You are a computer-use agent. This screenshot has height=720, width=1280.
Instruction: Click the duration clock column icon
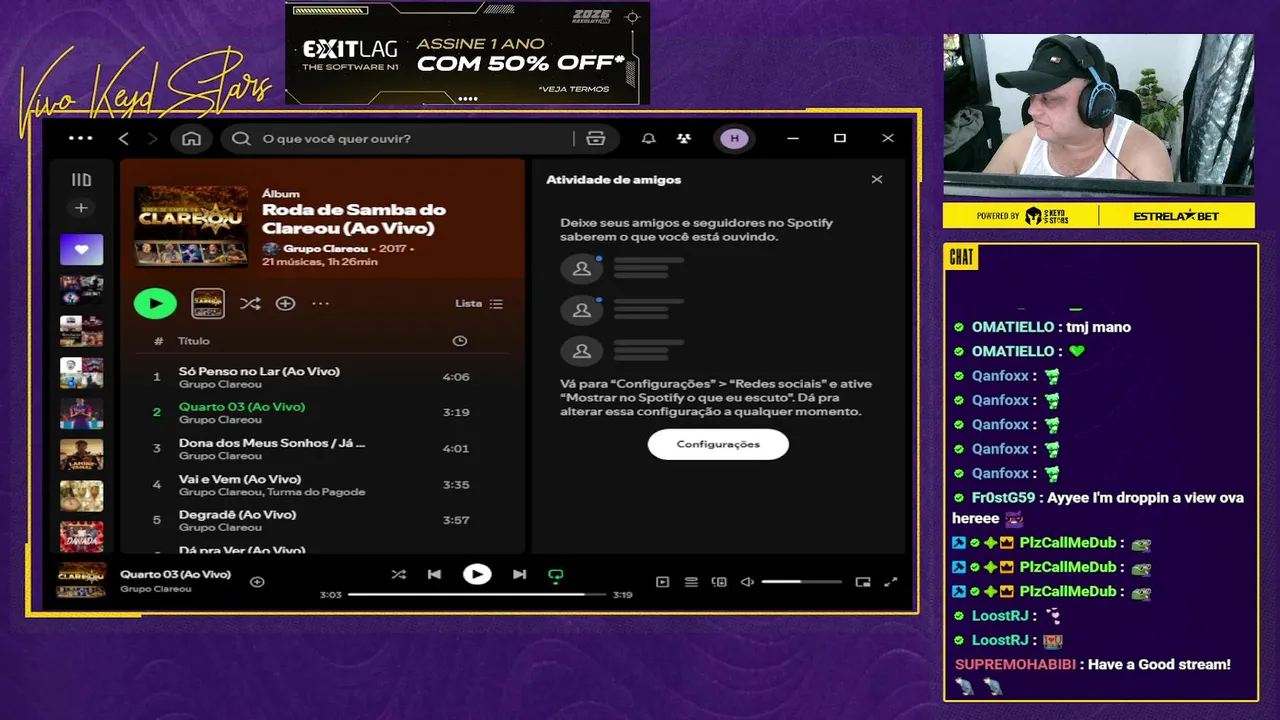point(459,341)
